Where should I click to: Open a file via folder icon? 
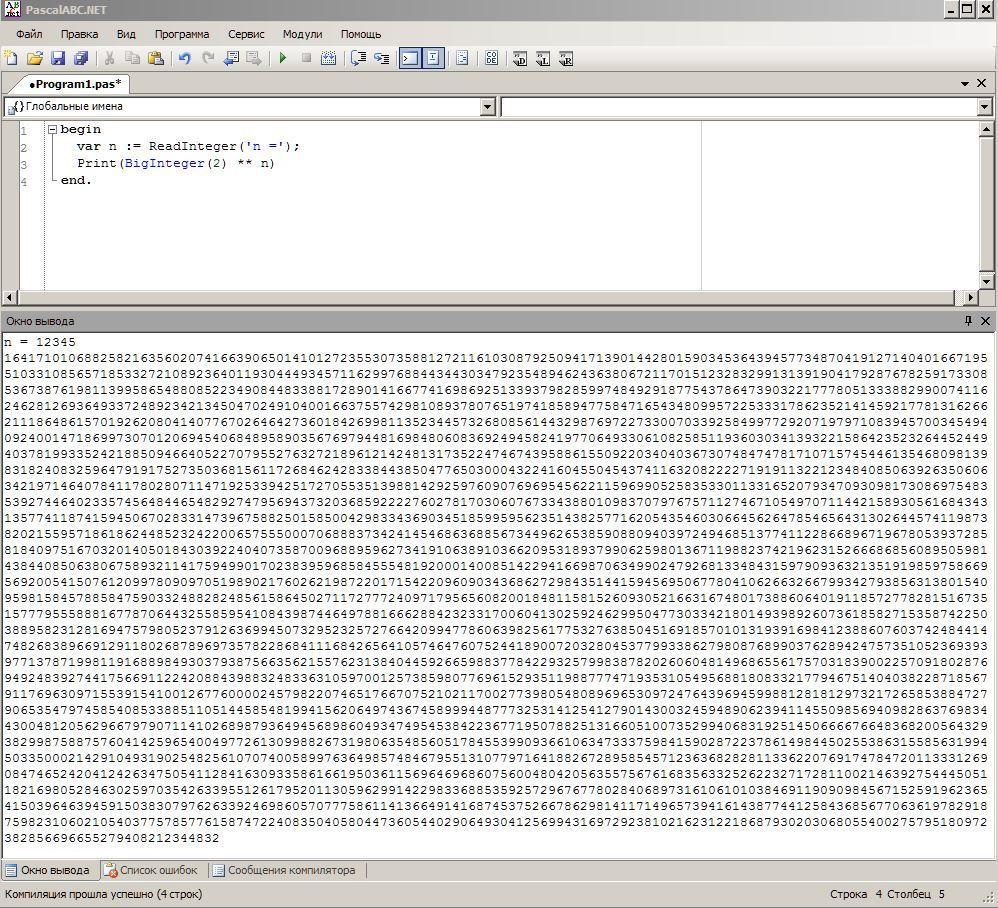pos(35,59)
